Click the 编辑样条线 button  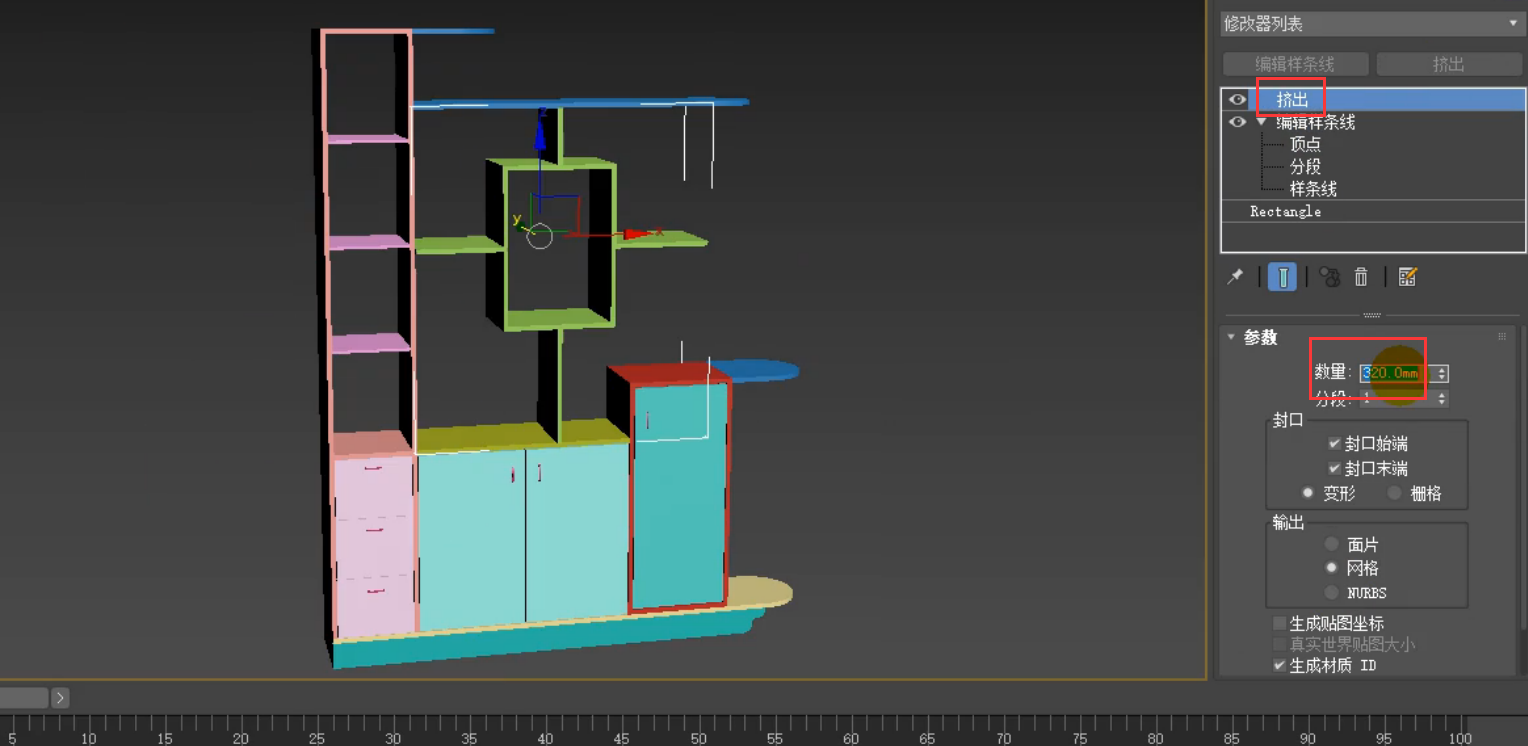tap(1295, 63)
